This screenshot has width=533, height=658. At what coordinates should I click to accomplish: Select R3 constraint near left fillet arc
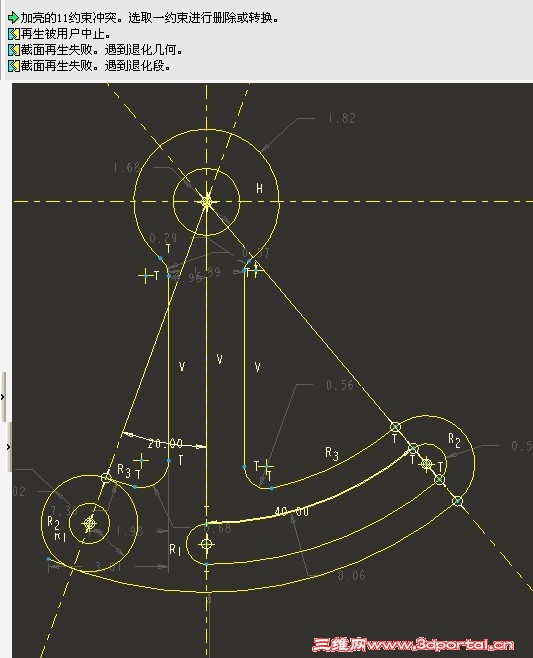[123, 470]
